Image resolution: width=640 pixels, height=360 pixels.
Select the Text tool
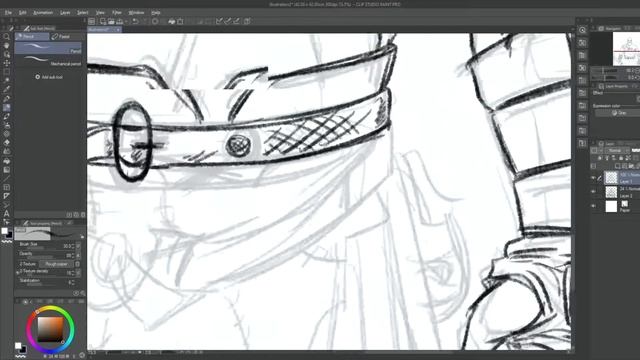7,213
